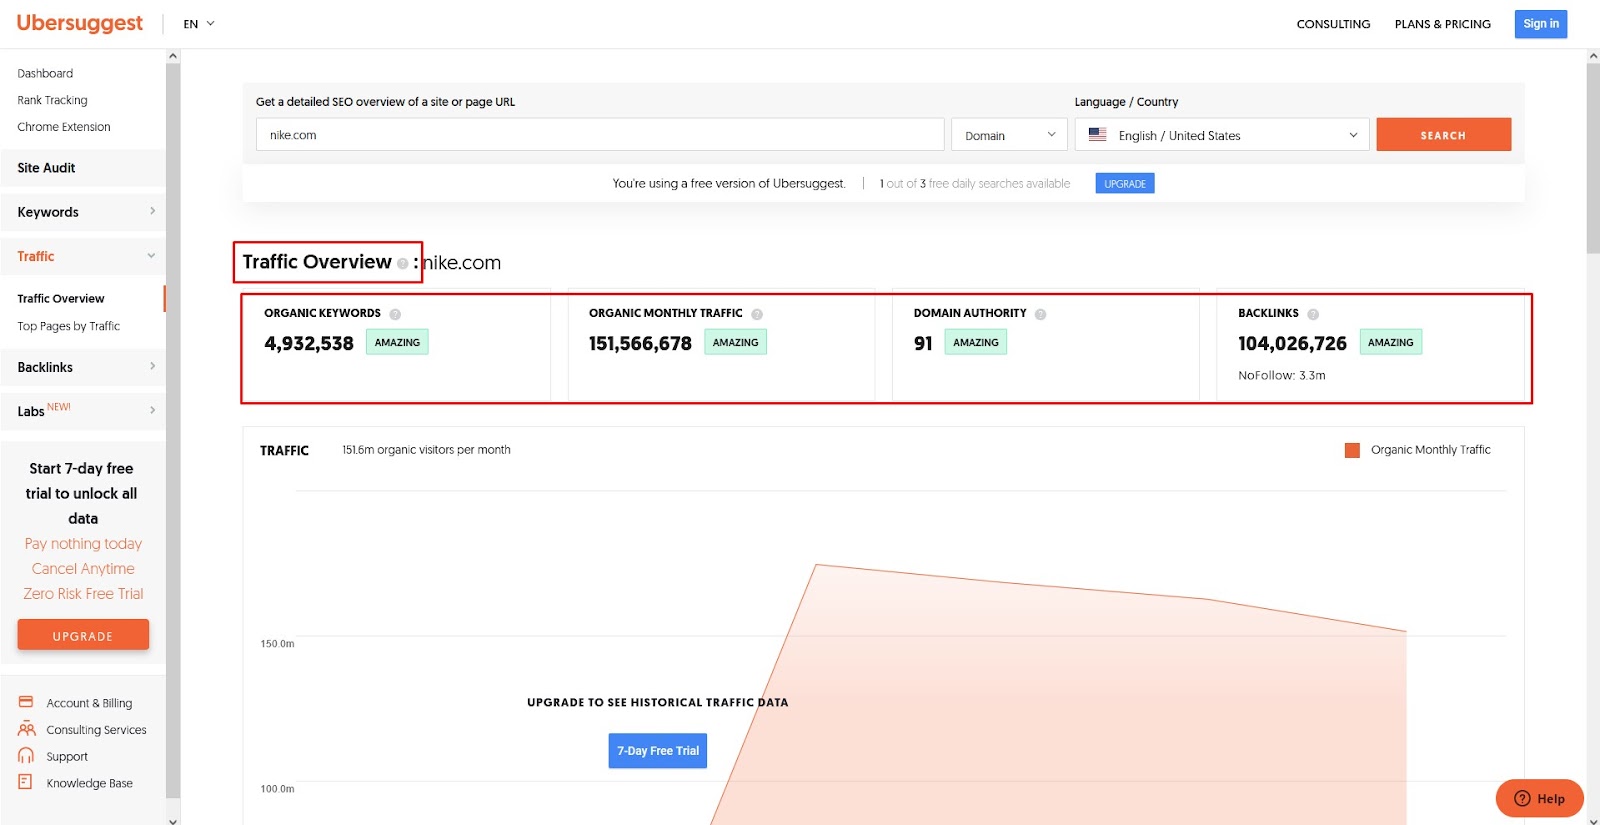
Task: Select Traffic Overview in the sidebar
Action: [x=61, y=298]
